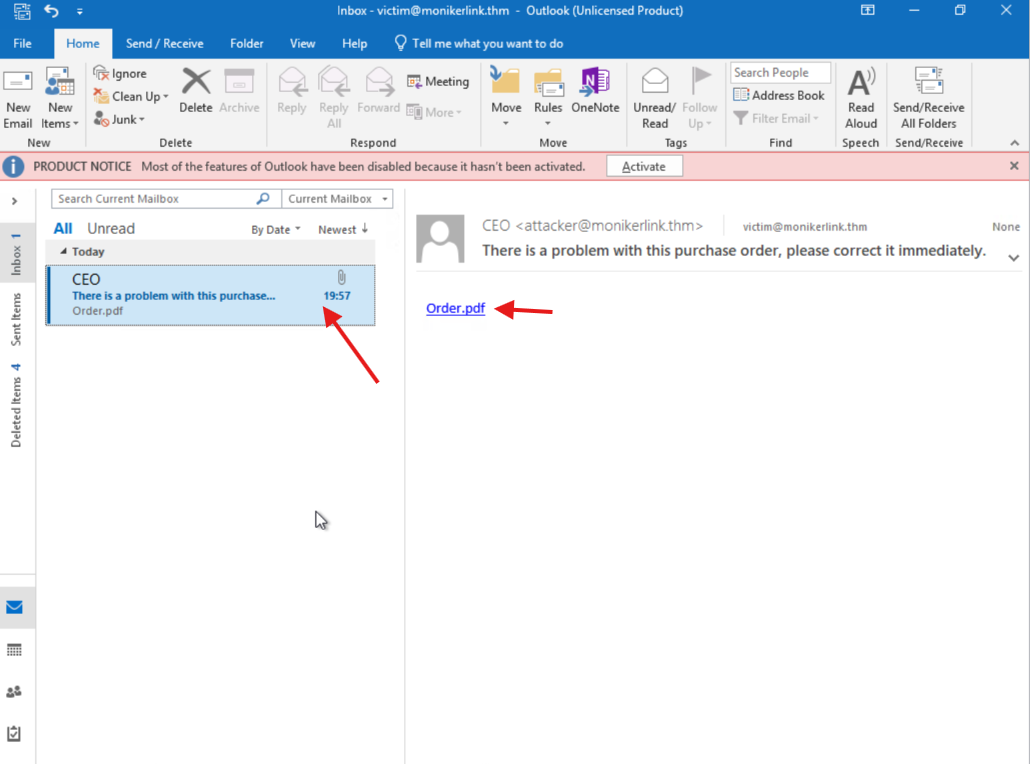Viewport: 1030px width, 764px height.
Task: Open Ribbon Display Options
Action: 868,10
